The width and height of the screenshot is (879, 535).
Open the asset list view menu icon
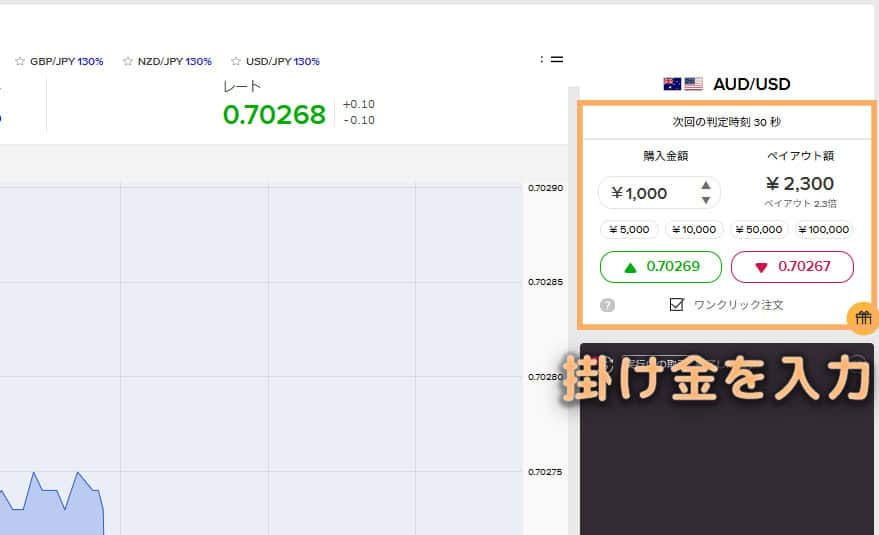(x=552, y=59)
